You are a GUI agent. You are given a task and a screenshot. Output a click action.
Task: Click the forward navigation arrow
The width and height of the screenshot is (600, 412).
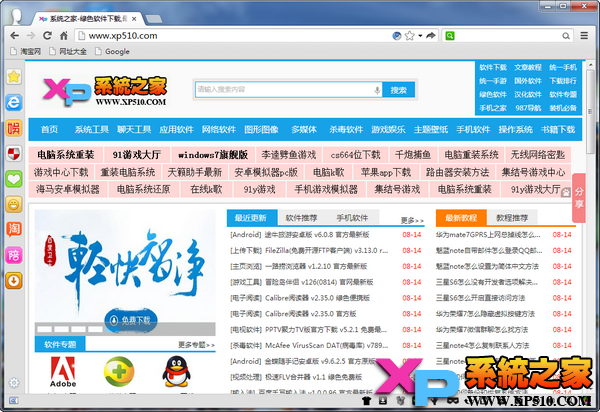point(31,36)
